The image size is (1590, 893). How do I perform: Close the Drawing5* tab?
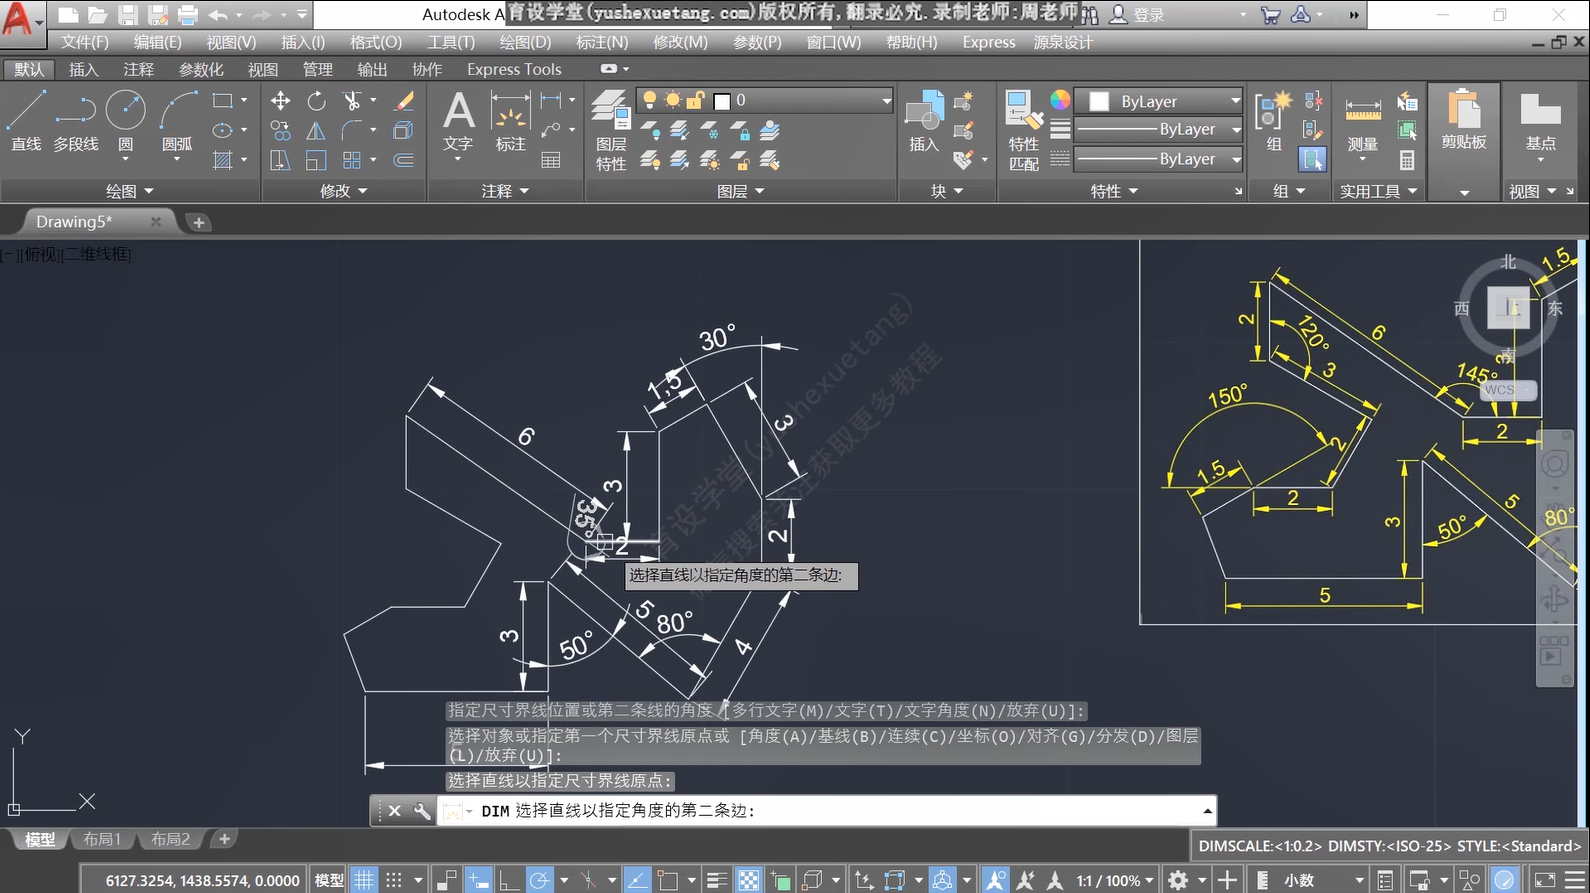point(156,222)
